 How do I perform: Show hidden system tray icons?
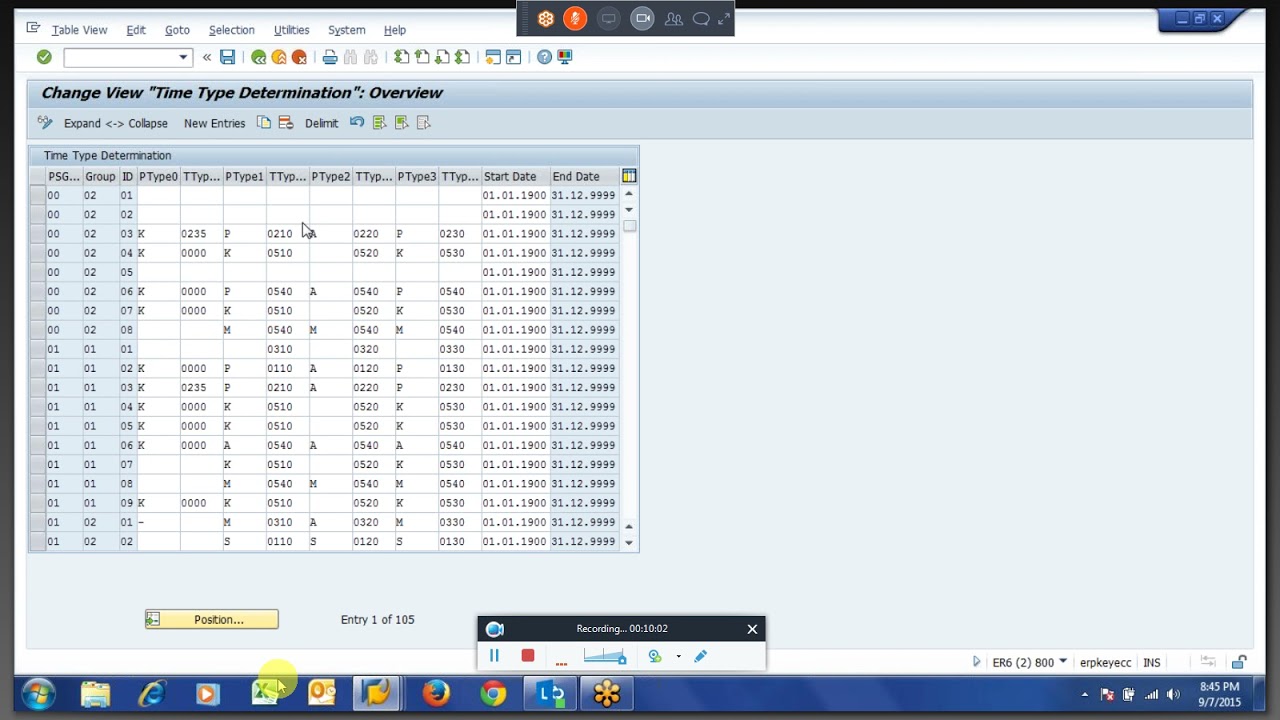(x=1085, y=694)
